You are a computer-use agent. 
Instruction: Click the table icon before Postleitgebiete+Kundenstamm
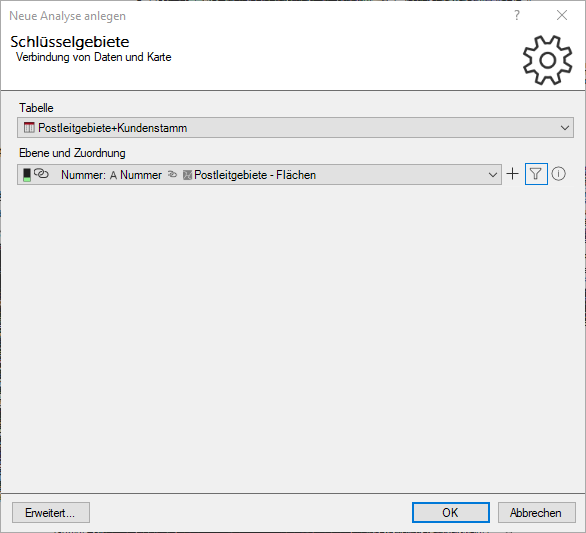tap(29, 127)
